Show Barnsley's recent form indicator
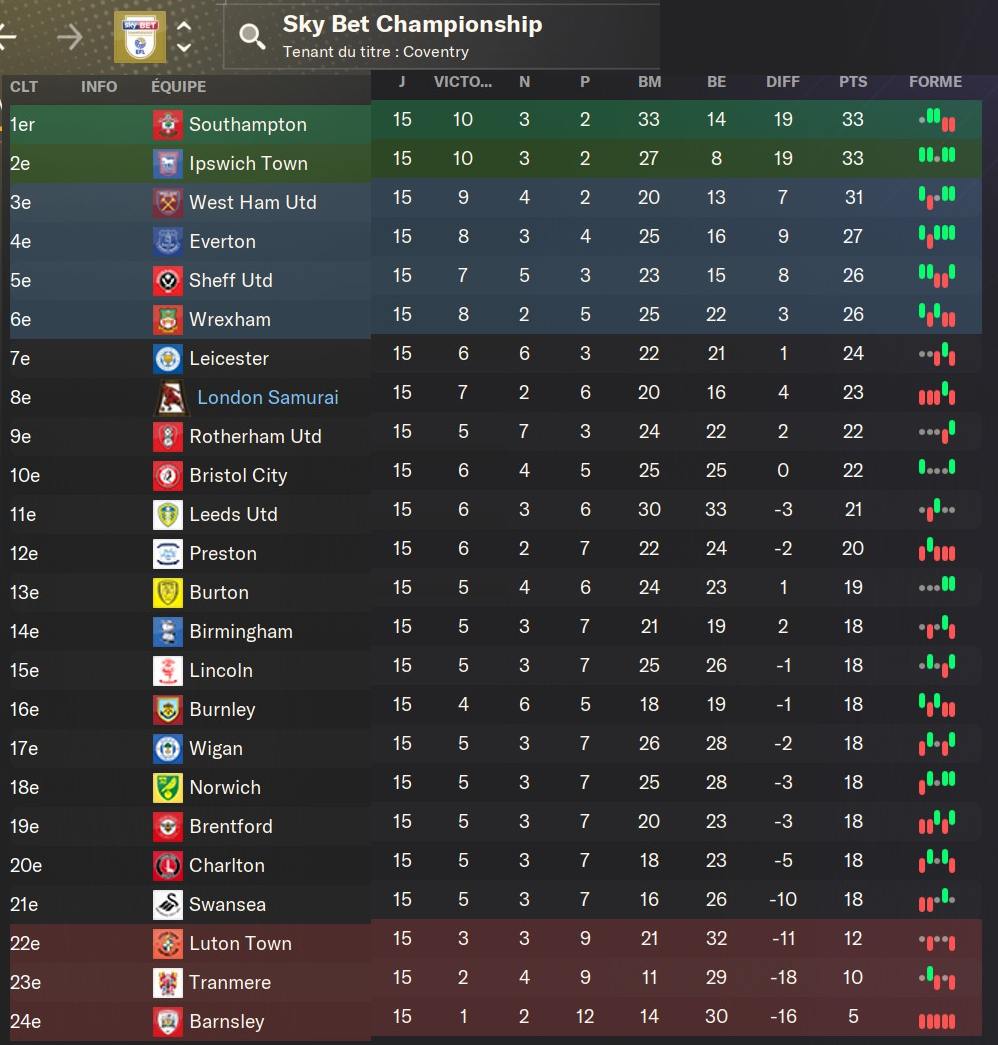The width and height of the screenshot is (998, 1045). point(936,1021)
